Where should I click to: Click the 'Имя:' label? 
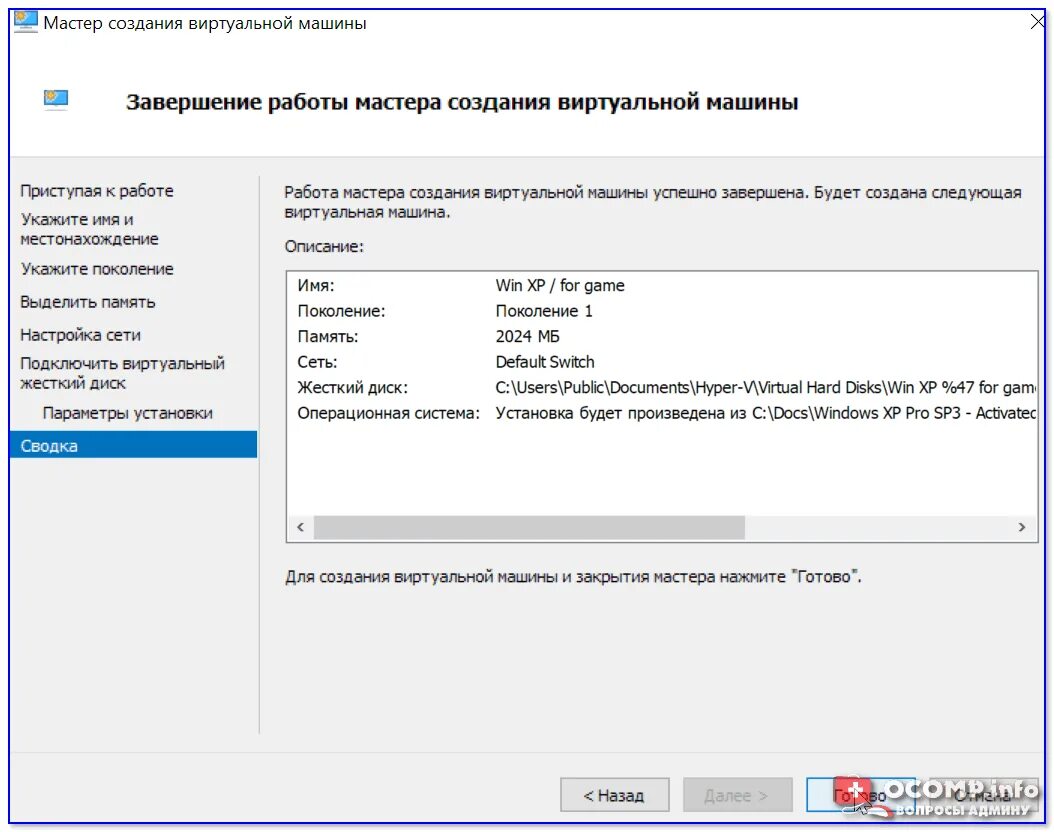point(316,286)
